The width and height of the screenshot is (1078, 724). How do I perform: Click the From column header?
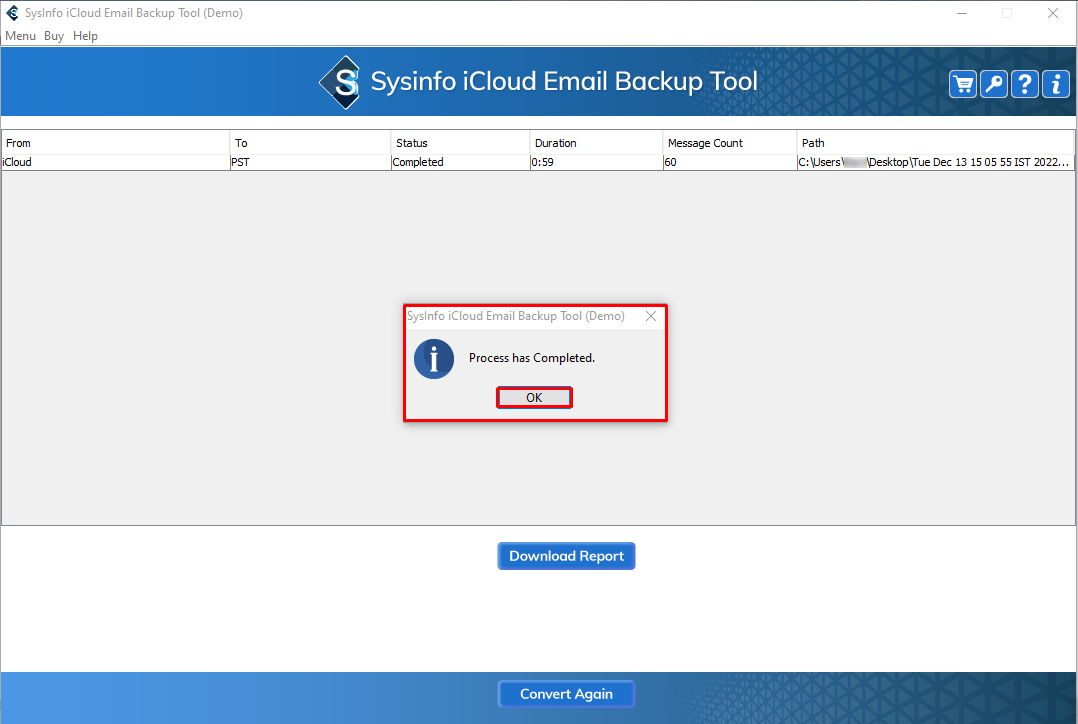click(x=115, y=143)
